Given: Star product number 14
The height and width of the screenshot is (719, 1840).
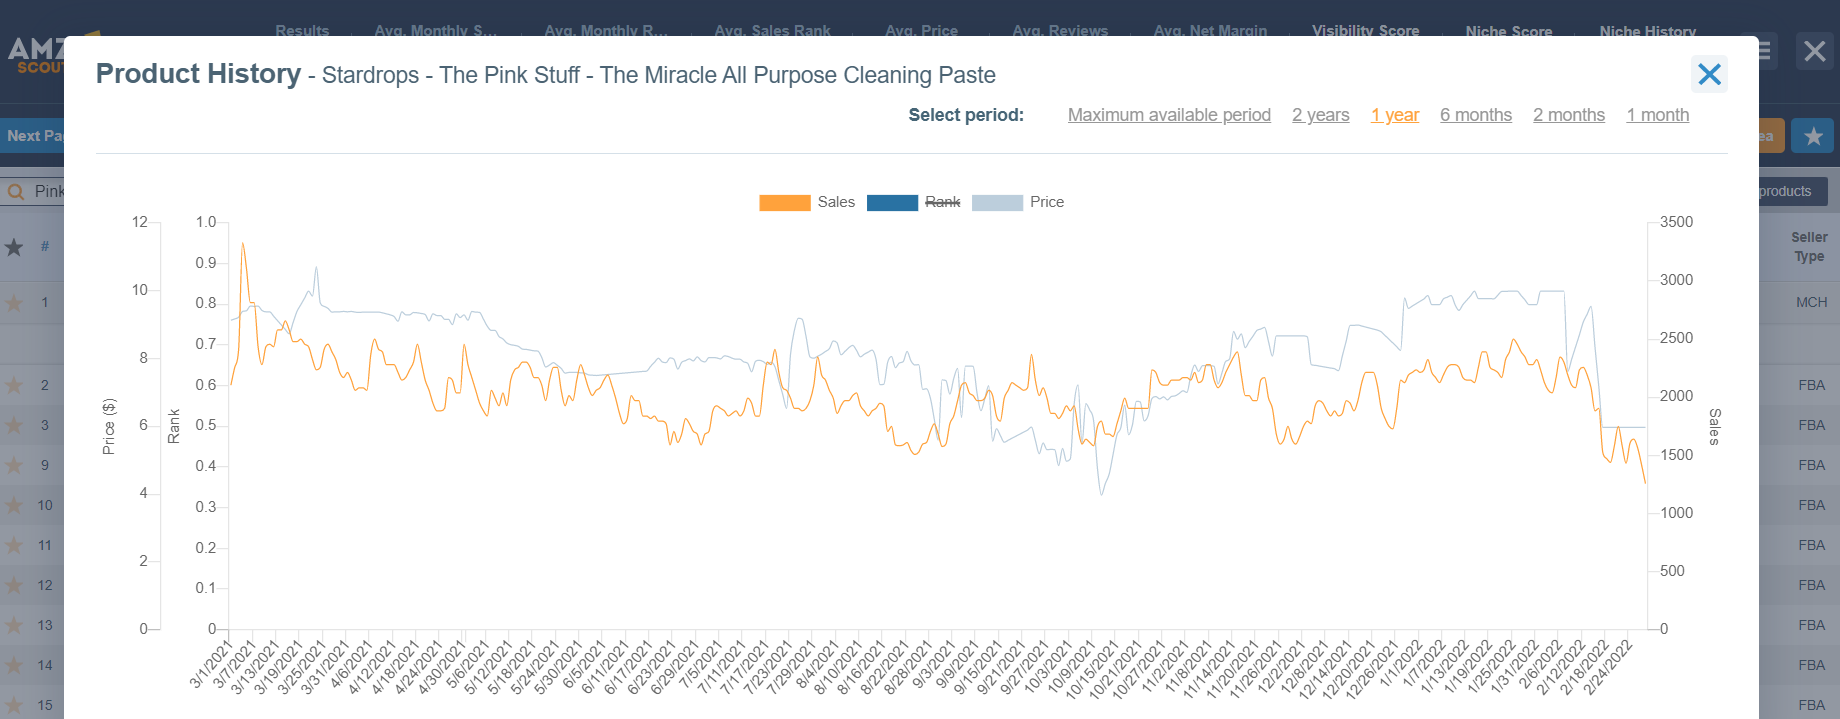Looking at the screenshot, I should coord(14,665).
